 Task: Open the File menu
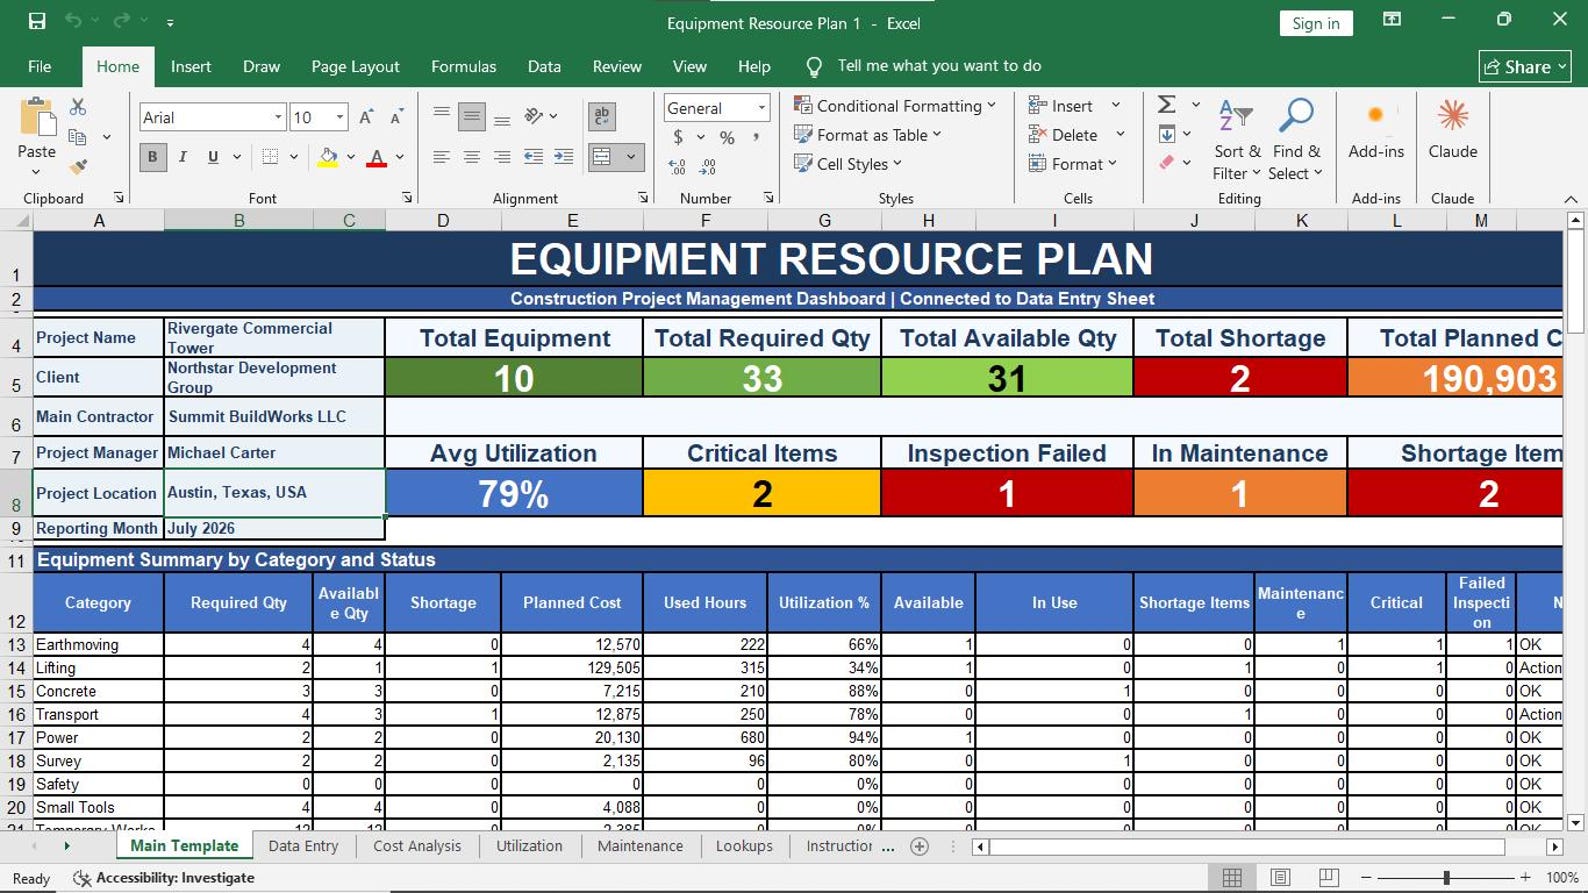(40, 66)
